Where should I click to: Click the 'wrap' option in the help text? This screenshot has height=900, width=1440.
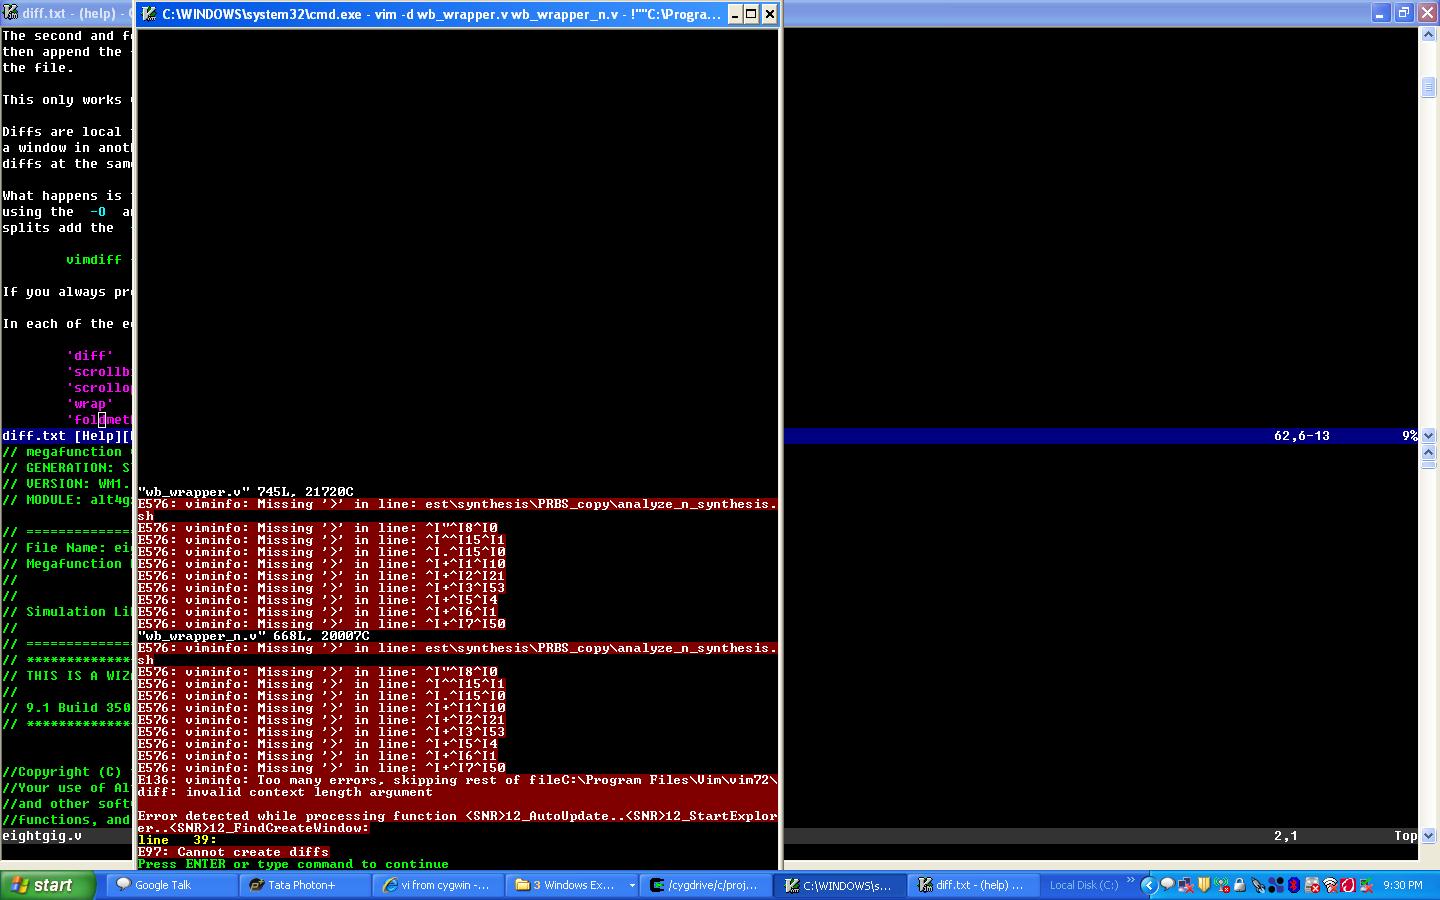[x=90, y=404]
